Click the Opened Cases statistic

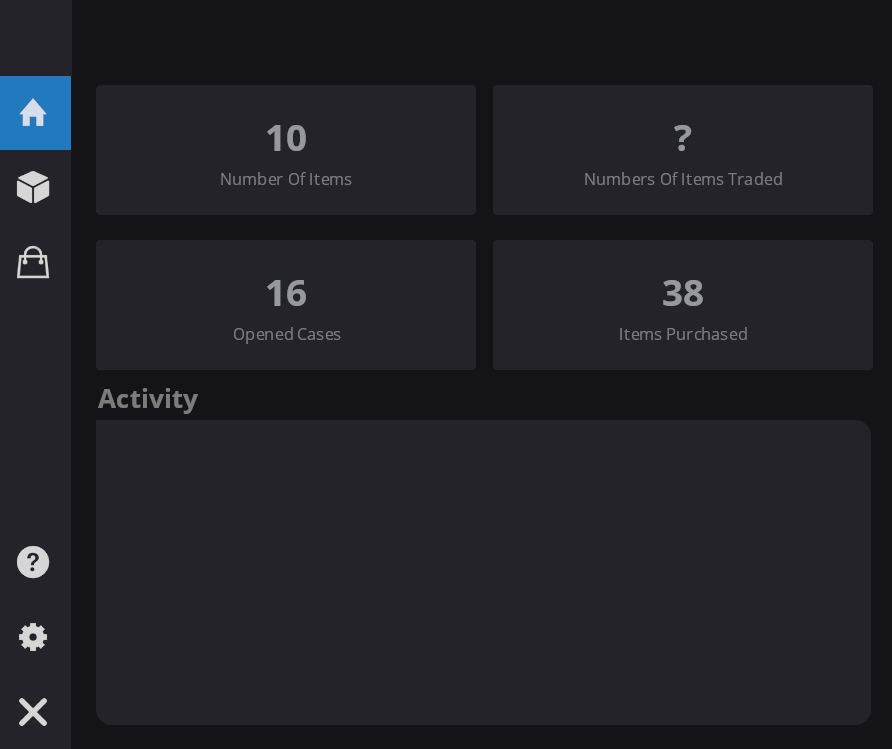pyautogui.click(x=286, y=305)
